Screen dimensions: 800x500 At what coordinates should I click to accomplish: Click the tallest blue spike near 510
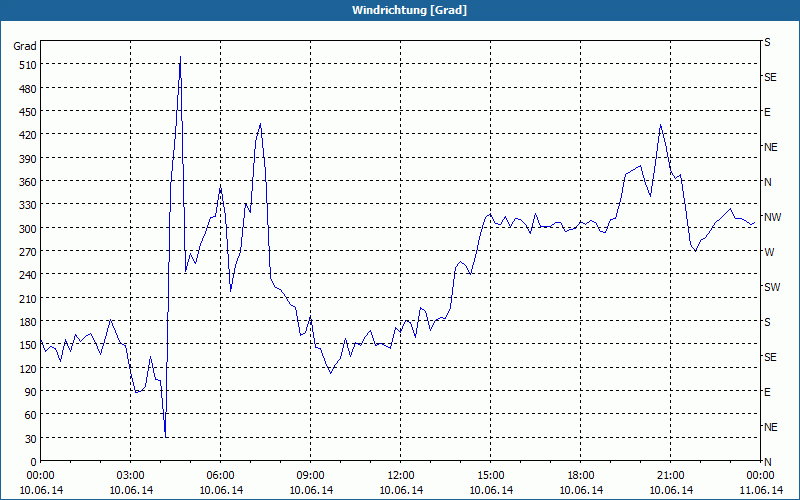pos(180,58)
